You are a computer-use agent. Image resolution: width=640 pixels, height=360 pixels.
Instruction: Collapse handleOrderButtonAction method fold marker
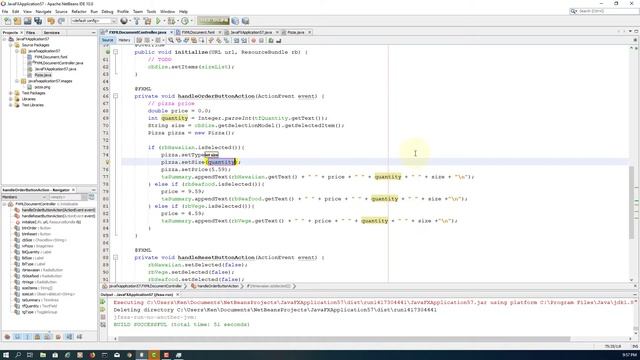116,96
